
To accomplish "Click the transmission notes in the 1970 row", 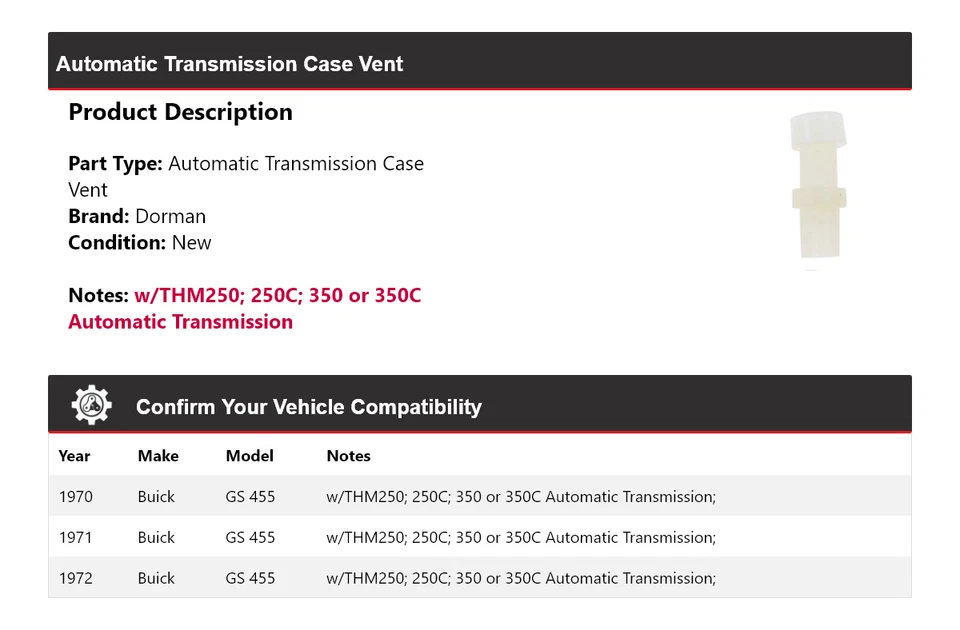I will [521, 497].
